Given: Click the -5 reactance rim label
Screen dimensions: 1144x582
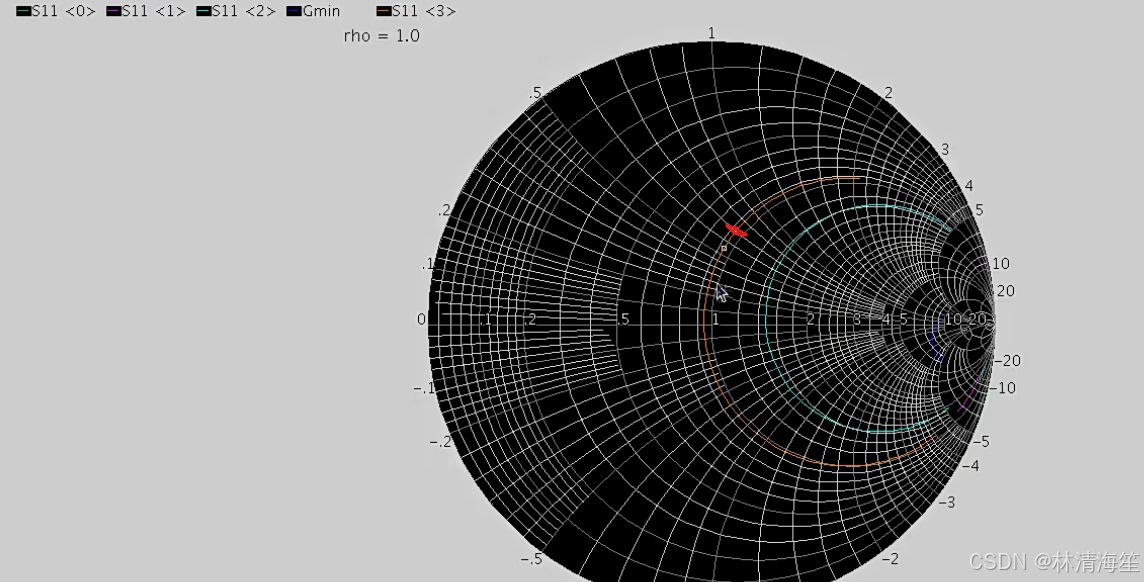Looking at the screenshot, I should (980, 441).
